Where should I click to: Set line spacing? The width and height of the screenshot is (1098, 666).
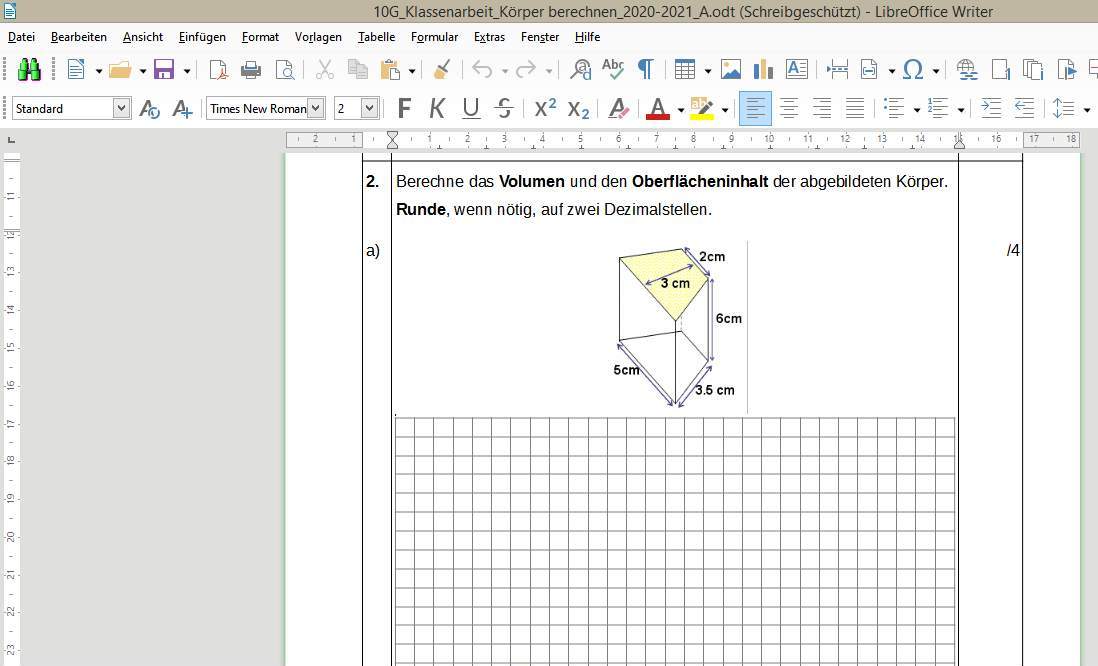[x=1064, y=109]
